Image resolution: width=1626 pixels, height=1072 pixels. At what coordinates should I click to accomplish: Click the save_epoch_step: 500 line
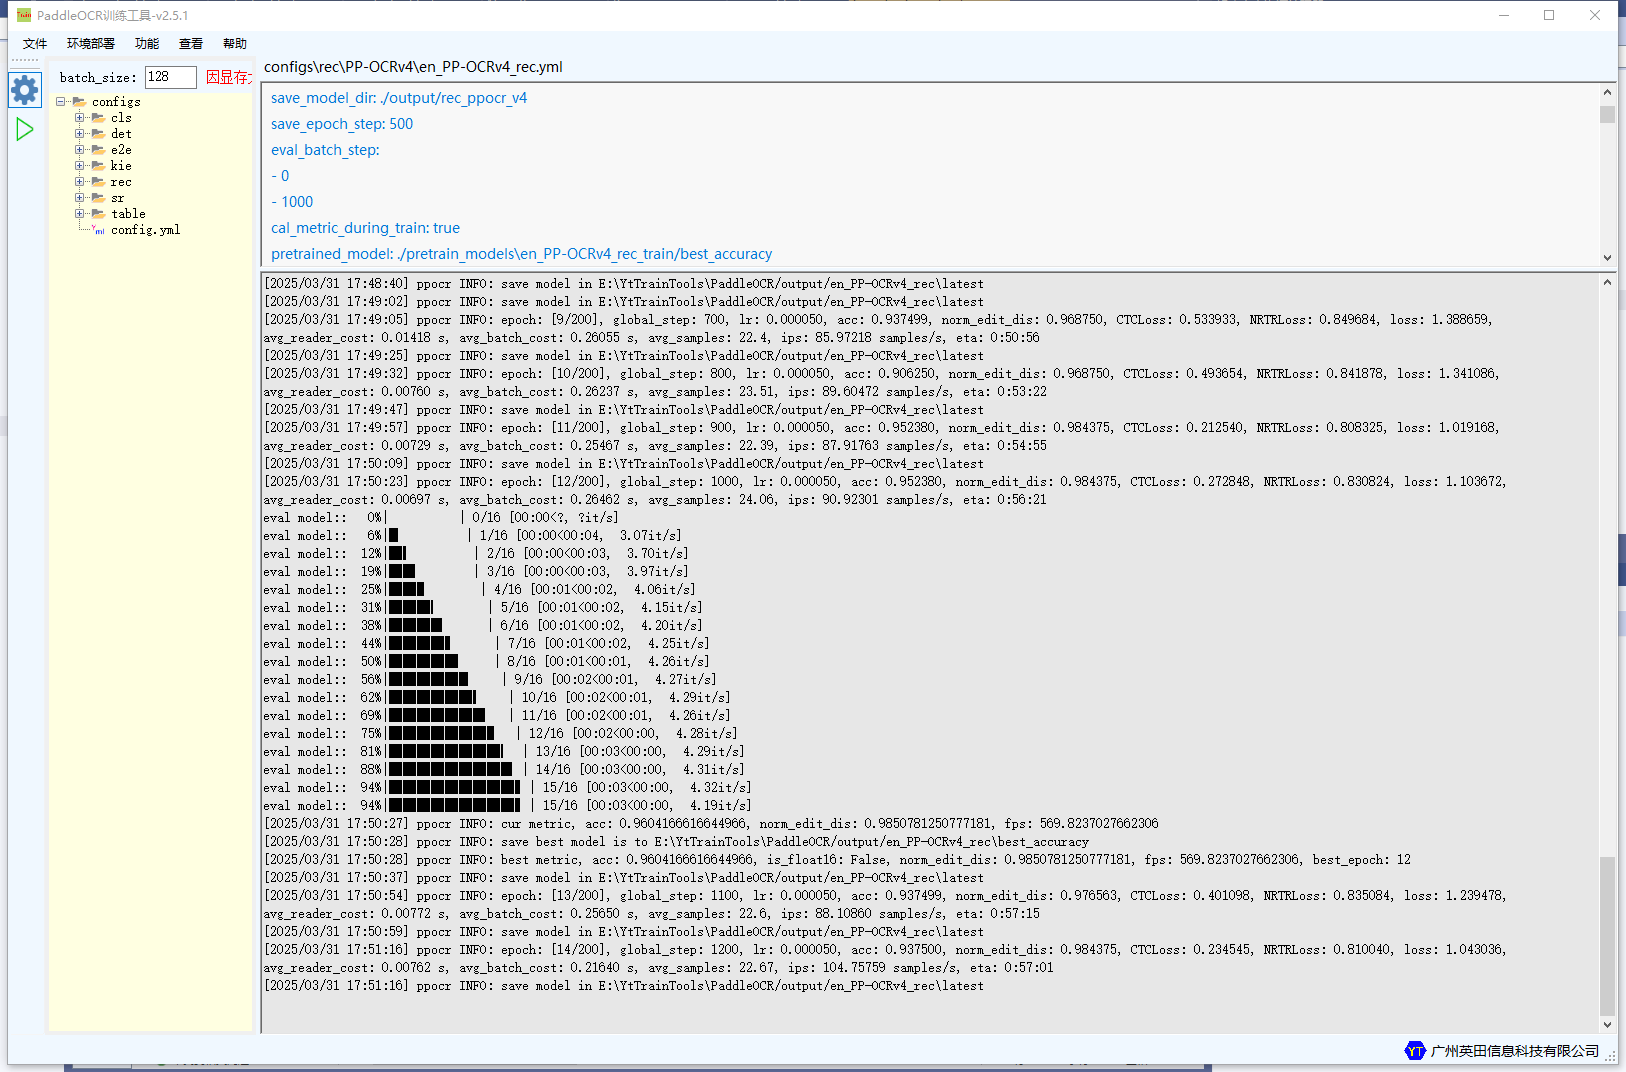[342, 124]
